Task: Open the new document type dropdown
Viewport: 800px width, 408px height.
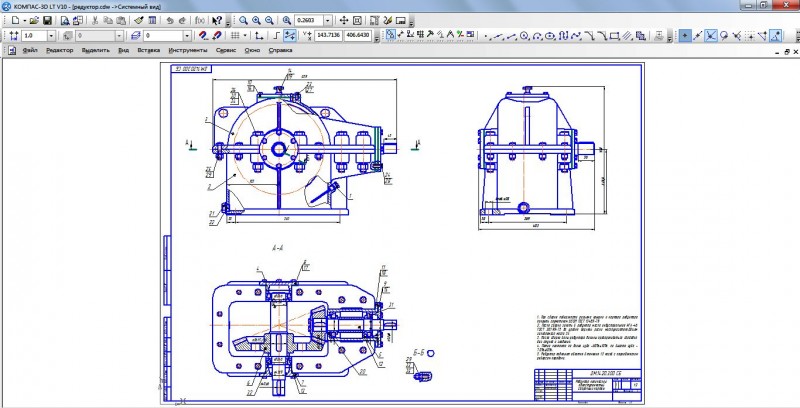Action: point(24,20)
